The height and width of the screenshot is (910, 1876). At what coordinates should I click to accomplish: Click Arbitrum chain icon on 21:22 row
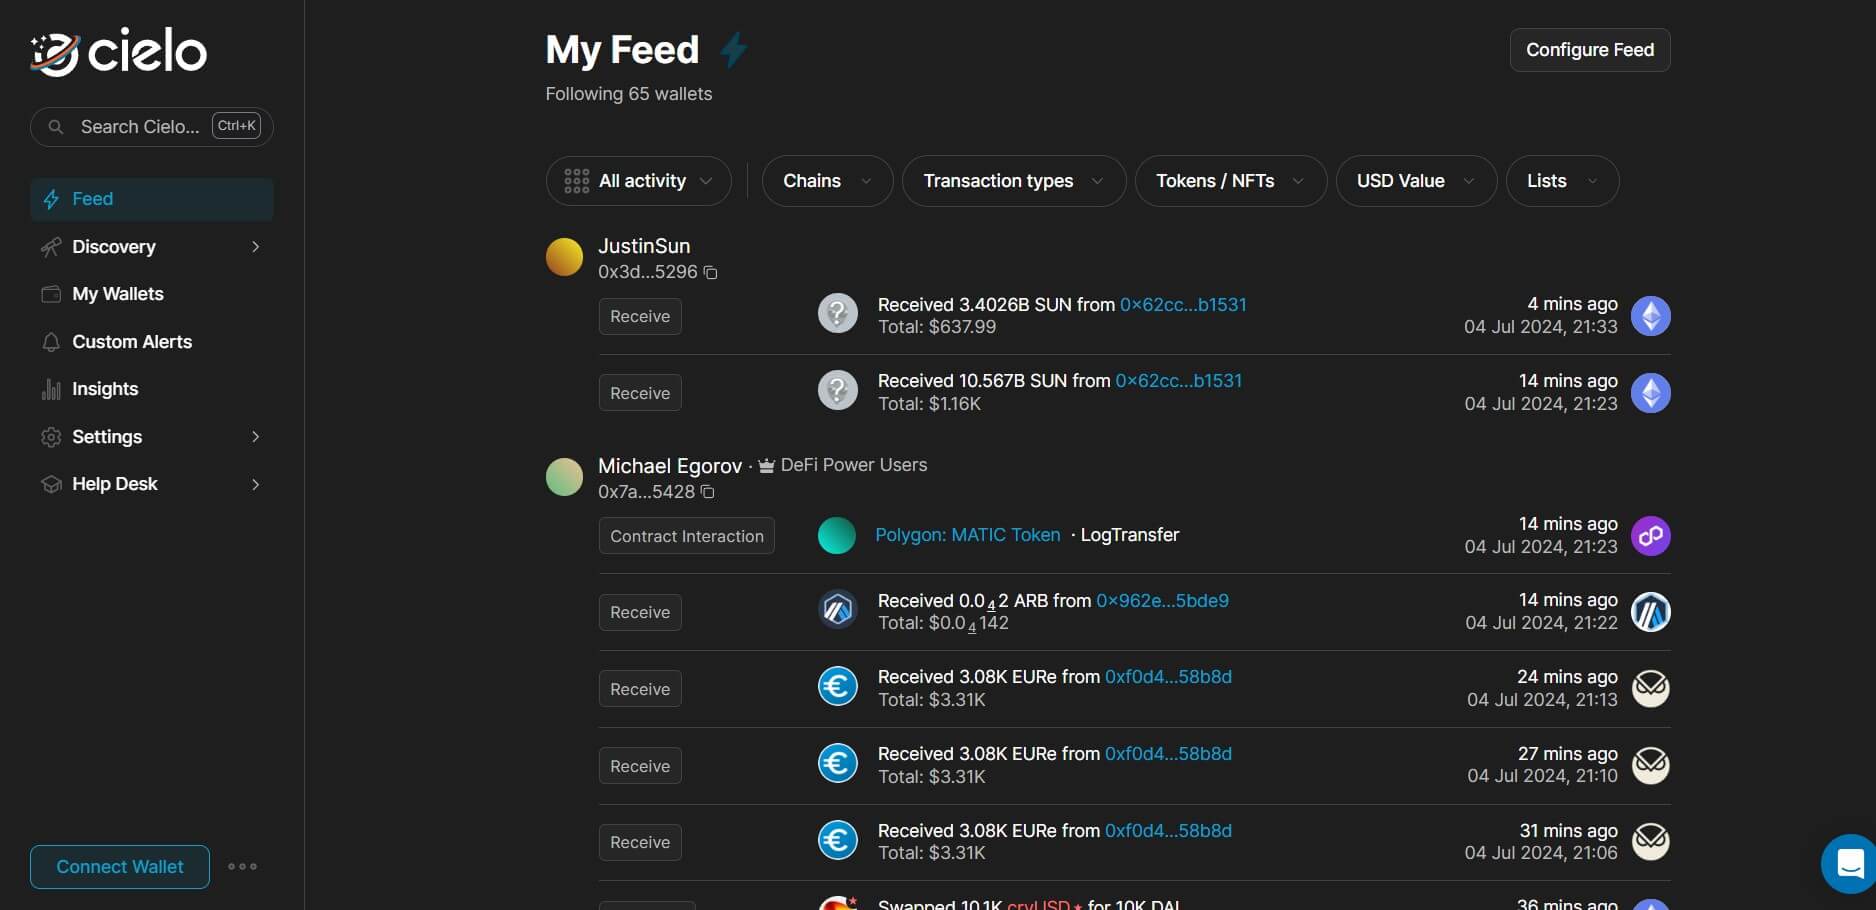[1651, 612]
